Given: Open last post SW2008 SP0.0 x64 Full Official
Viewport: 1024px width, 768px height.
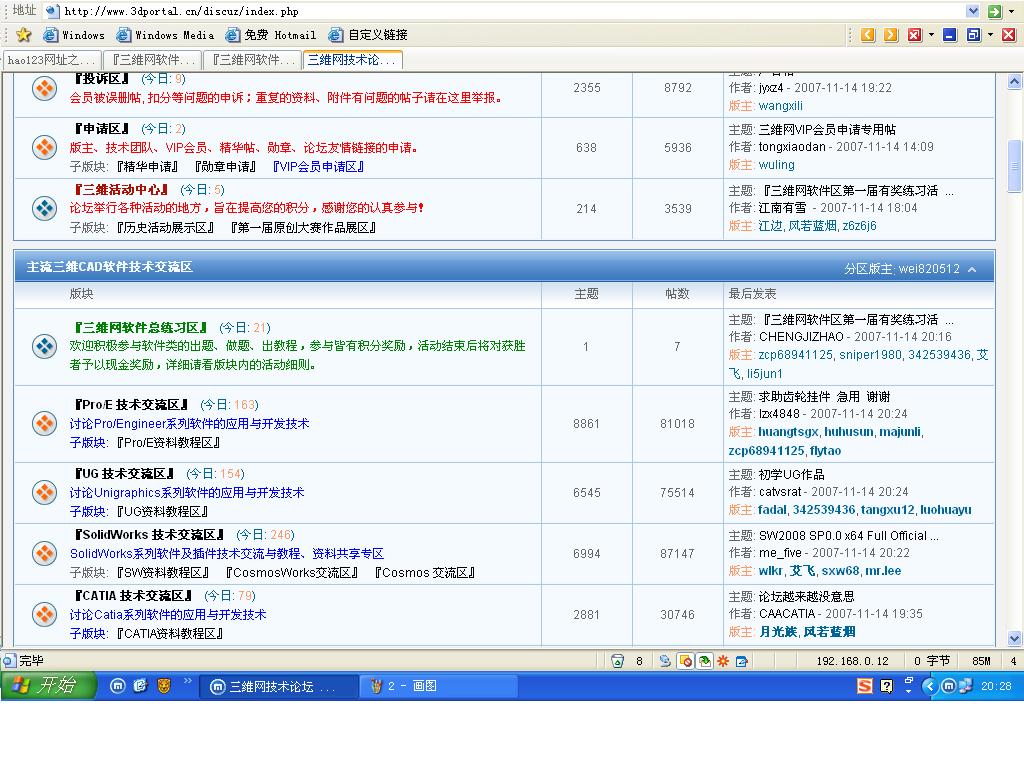Looking at the screenshot, I should coord(848,536).
